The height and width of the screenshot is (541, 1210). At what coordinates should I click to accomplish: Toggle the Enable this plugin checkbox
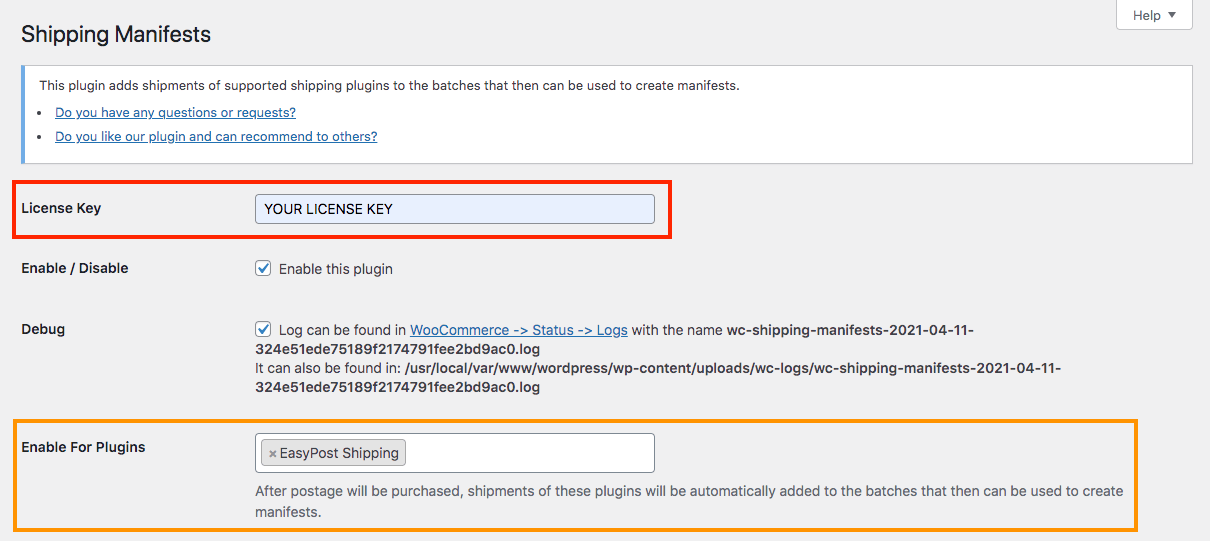point(263,268)
